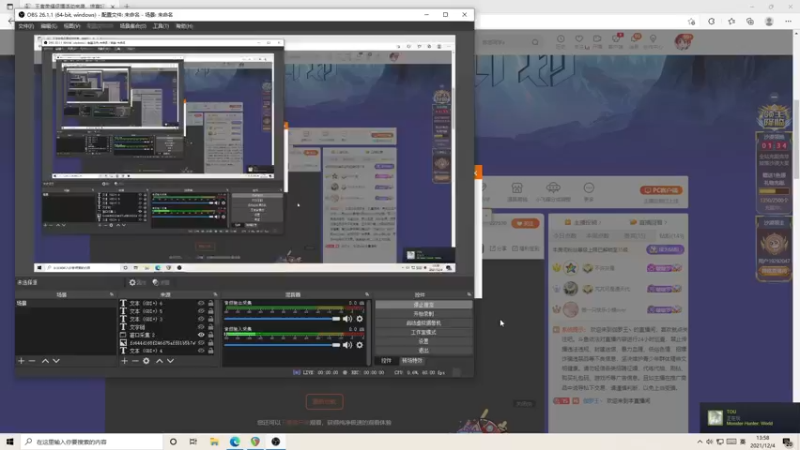The image size is (800, 450).
Task: Mute desktop audio speaker icon in mixer
Action: [347, 319]
